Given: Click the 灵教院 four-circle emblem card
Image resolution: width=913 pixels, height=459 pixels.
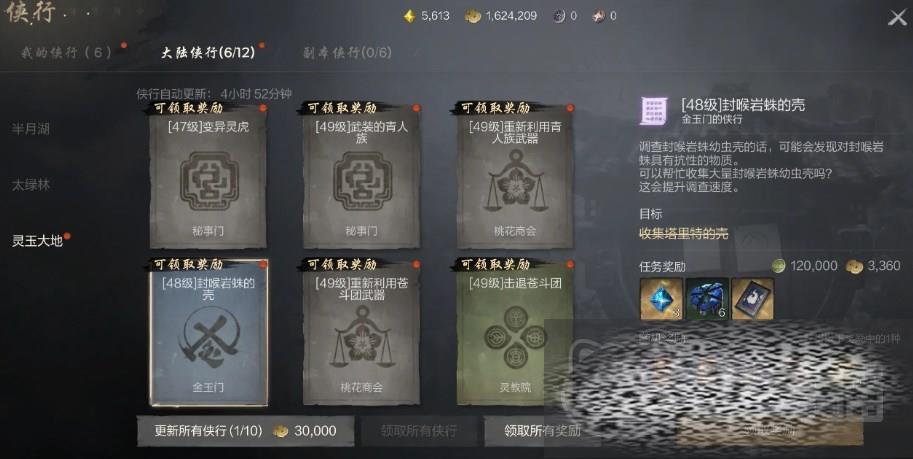Looking at the screenshot, I should [x=515, y=333].
